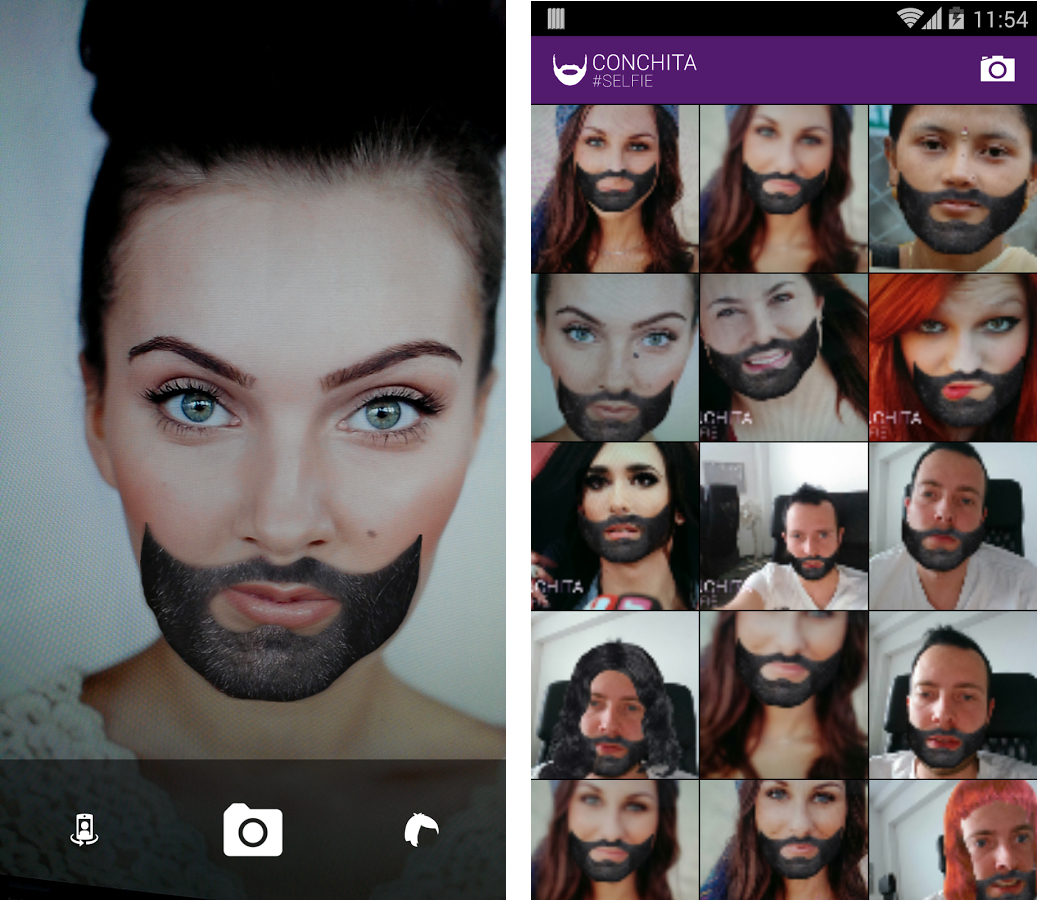Tap the barcode notification icon in the status bar
The image size is (1037, 900).
coord(556,19)
